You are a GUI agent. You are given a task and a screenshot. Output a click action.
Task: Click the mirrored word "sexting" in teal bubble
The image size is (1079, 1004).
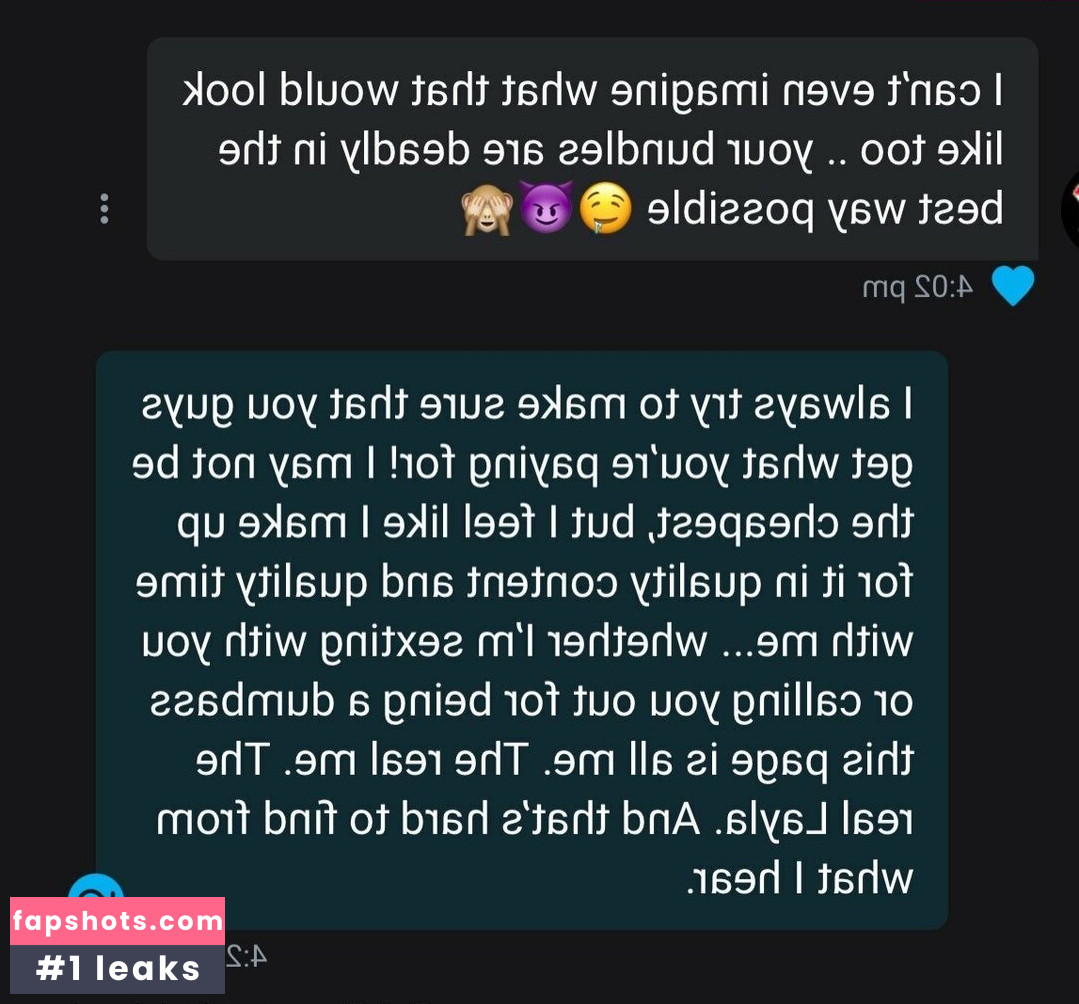point(392,643)
